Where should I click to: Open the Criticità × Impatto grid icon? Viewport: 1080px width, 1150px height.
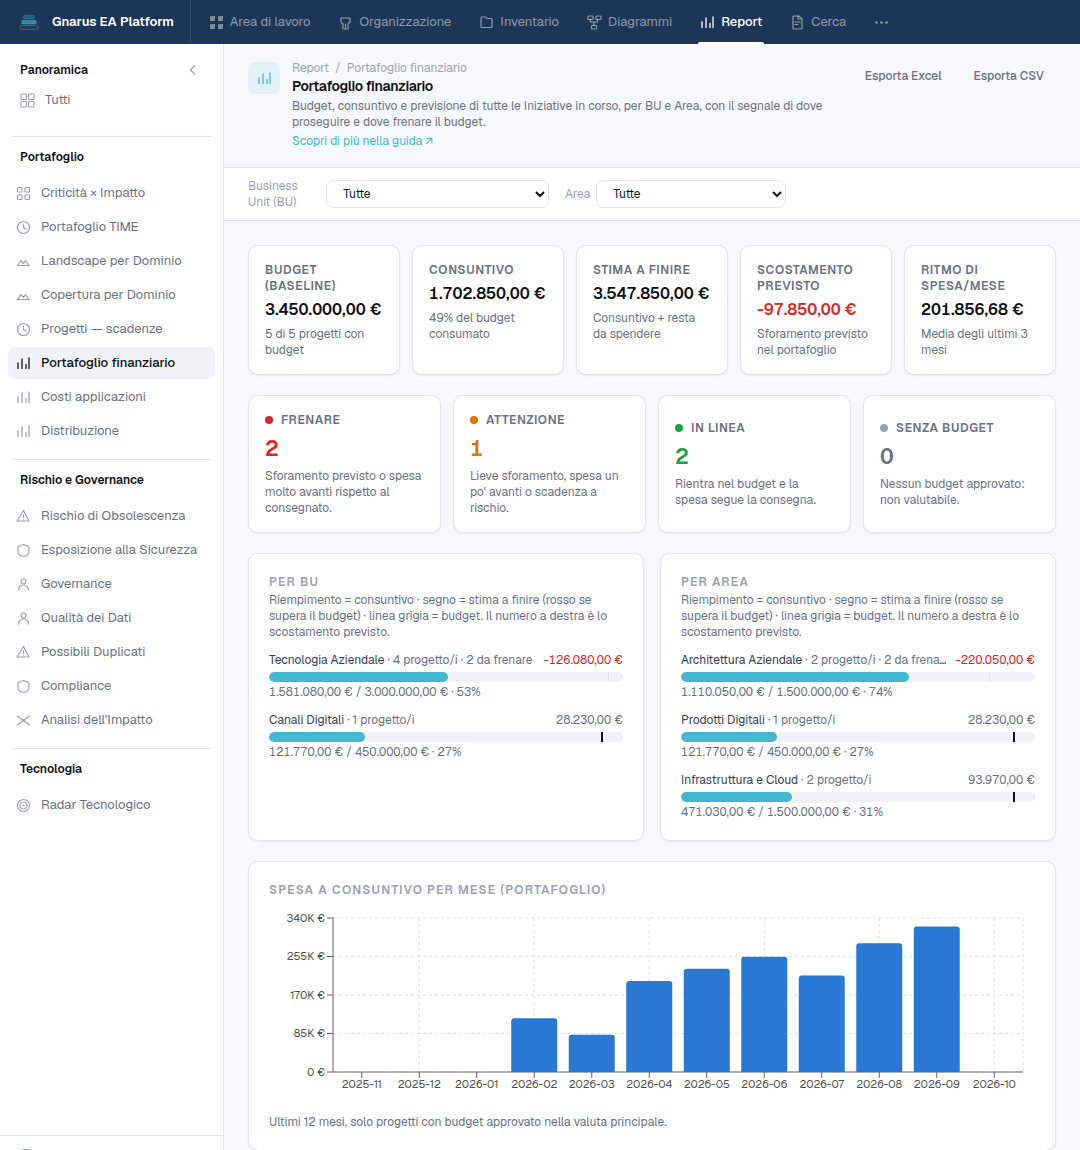pos(23,193)
